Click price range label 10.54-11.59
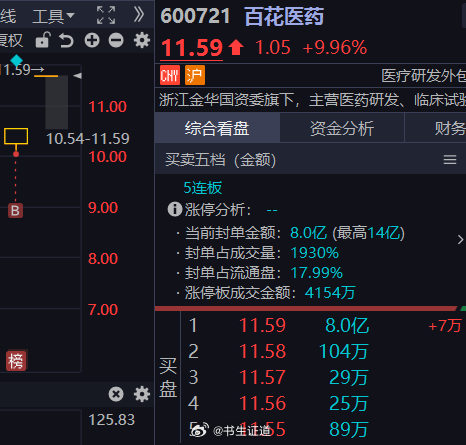The width and height of the screenshot is (466, 445). [88, 139]
